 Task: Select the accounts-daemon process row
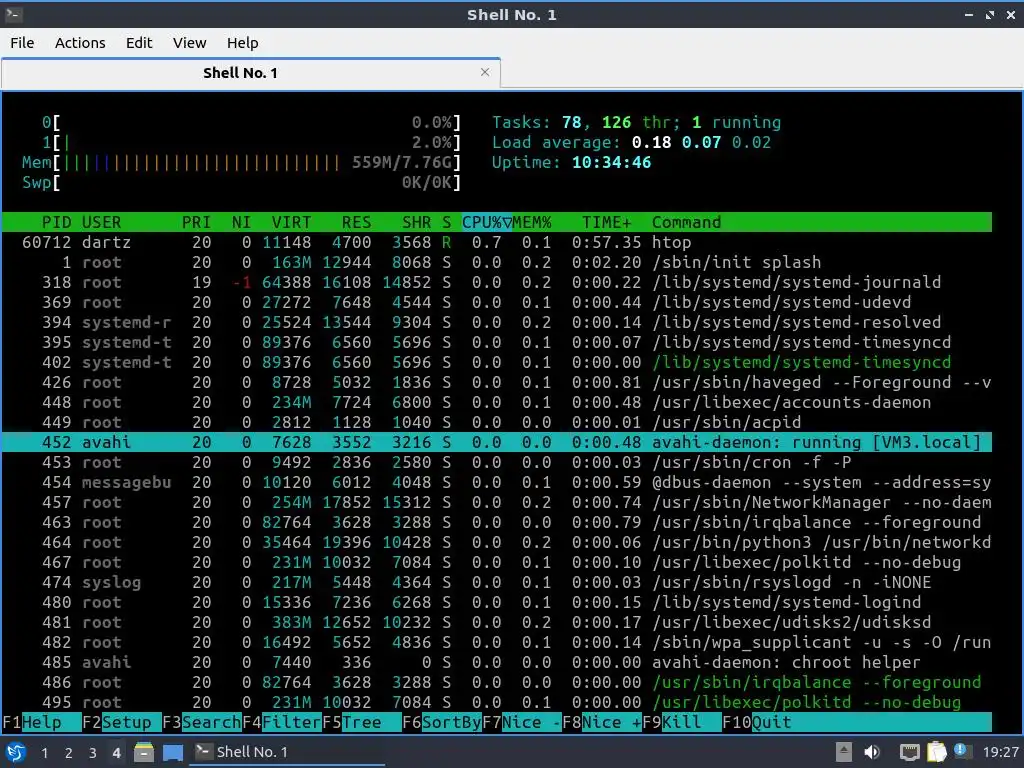tap(496, 402)
